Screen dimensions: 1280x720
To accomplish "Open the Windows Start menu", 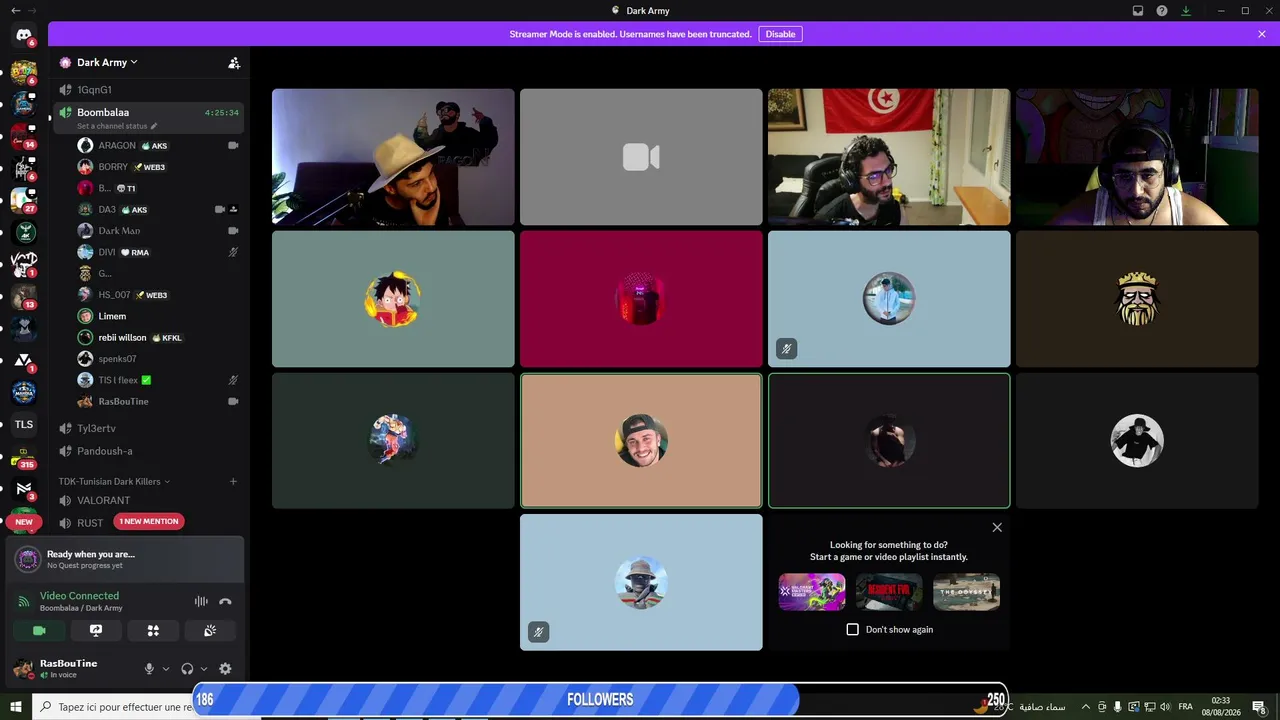I will coord(16,707).
